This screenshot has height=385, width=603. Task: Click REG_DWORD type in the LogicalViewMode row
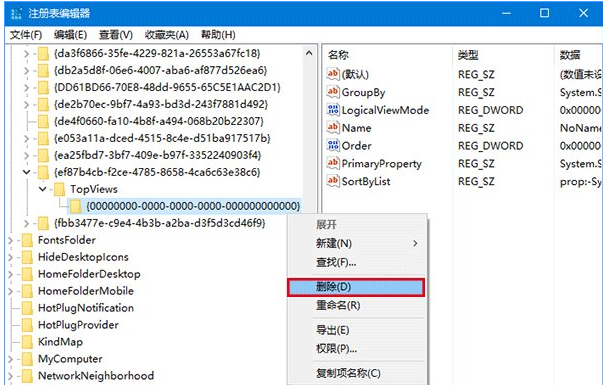pyautogui.click(x=490, y=110)
